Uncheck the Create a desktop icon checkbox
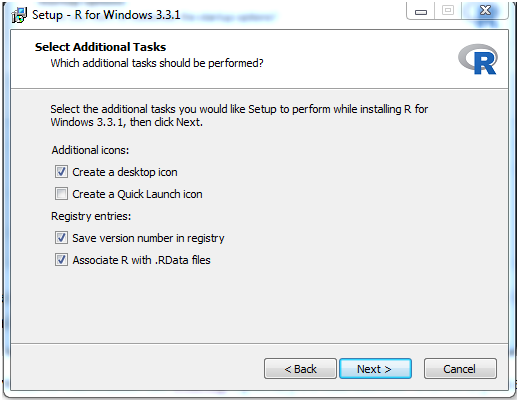This screenshot has width=519, height=402. 61,172
